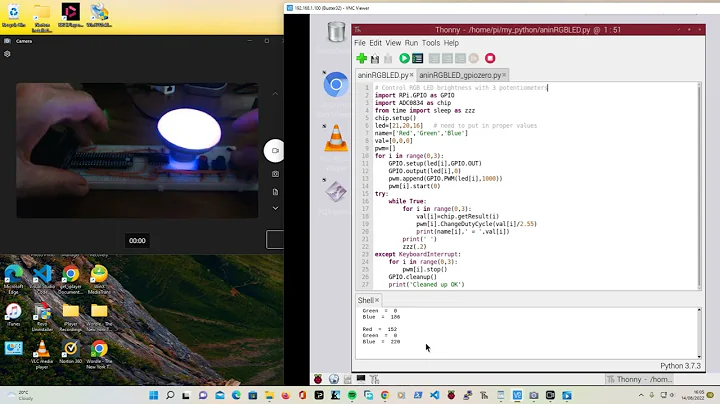The height and width of the screenshot is (404, 720).
Task: Click the Step out icon in Thonny toolbar
Action: (x=460, y=58)
